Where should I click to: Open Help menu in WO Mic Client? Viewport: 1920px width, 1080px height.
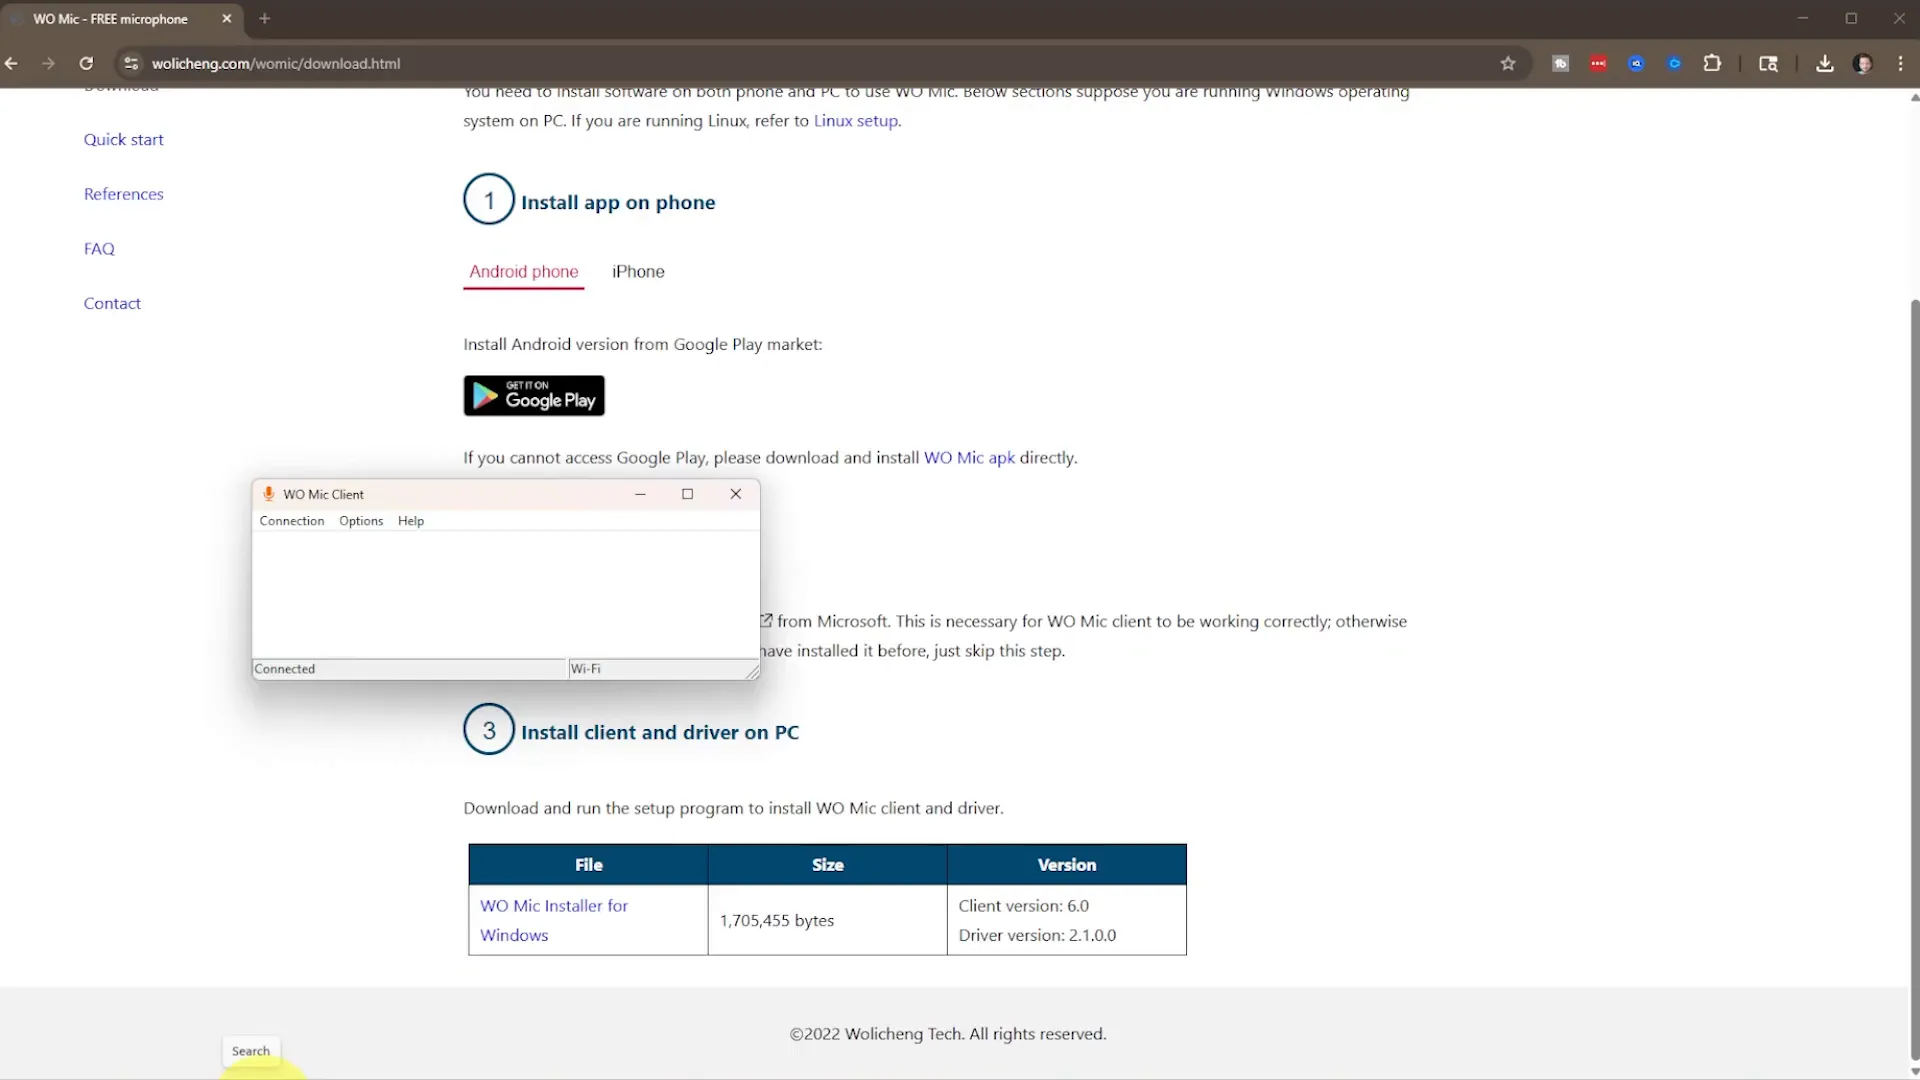tap(411, 521)
